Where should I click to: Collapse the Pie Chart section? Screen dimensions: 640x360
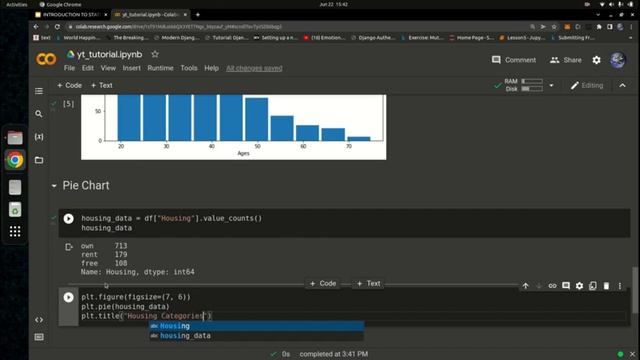pos(54,186)
